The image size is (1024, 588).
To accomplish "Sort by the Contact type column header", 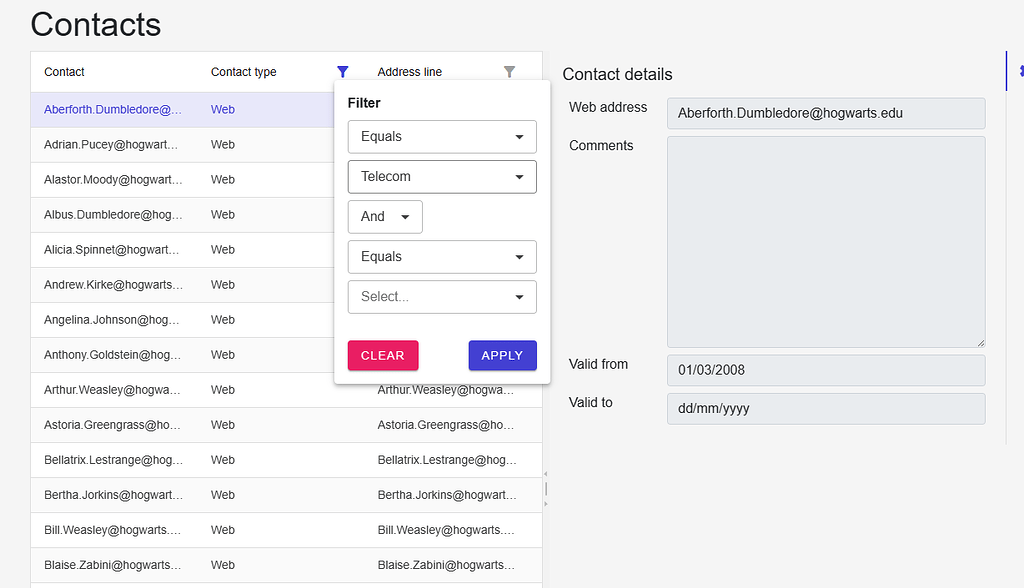I will [243, 71].
